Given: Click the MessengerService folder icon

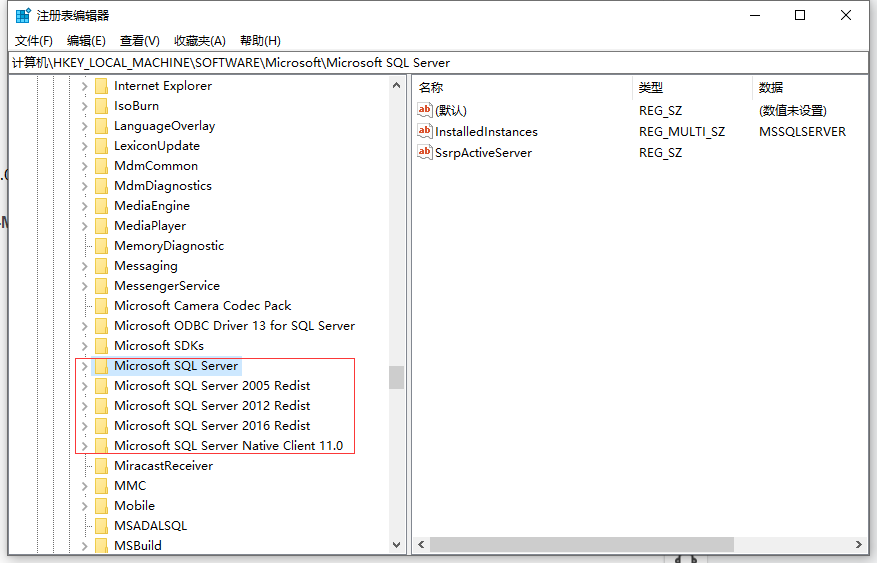Looking at the screenshot, I should coord(101,286).
